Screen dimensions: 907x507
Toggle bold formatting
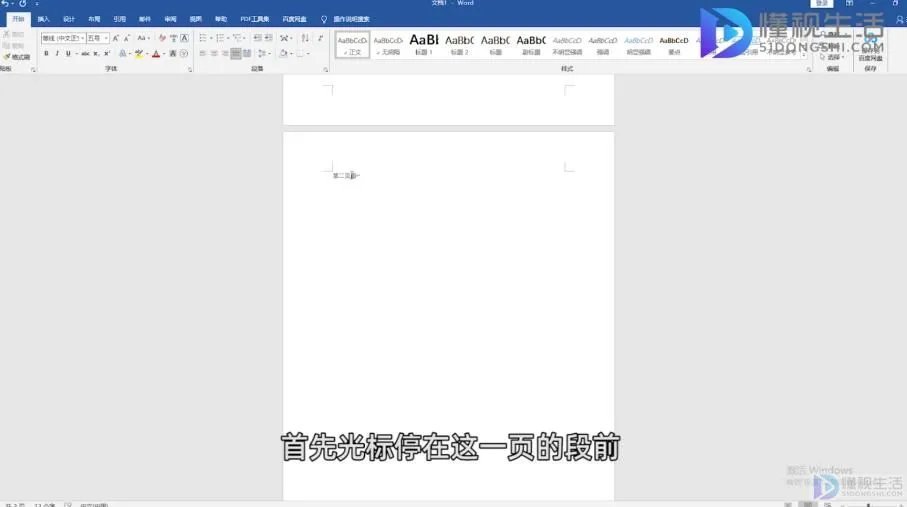tap(46, 53)
